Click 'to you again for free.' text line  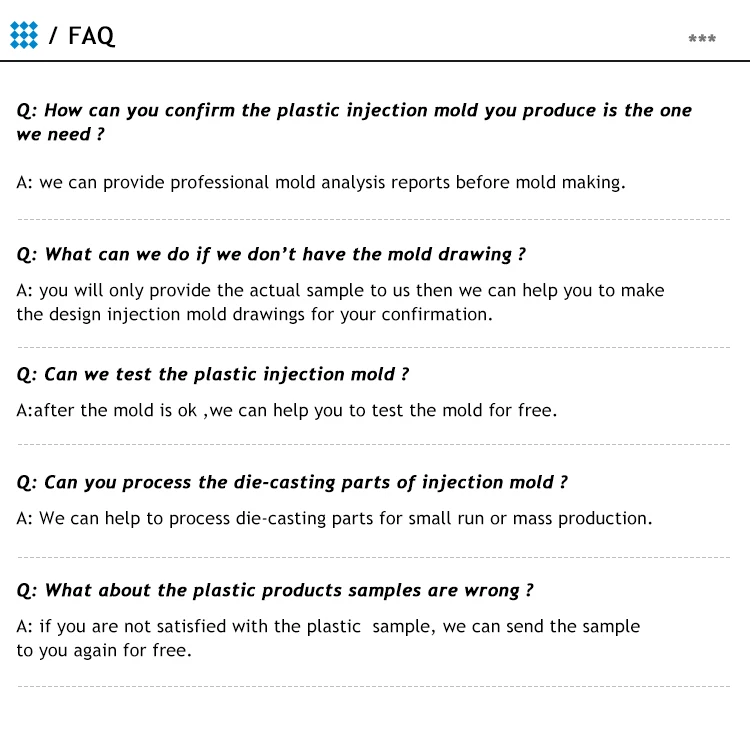click(104, 651)
